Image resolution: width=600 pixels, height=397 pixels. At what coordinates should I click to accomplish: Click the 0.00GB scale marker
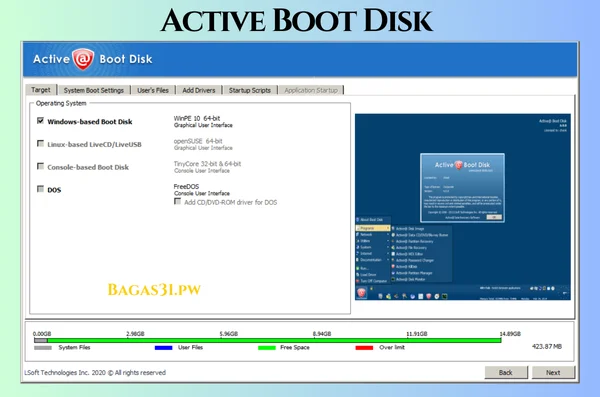click(x=42, y=334)
